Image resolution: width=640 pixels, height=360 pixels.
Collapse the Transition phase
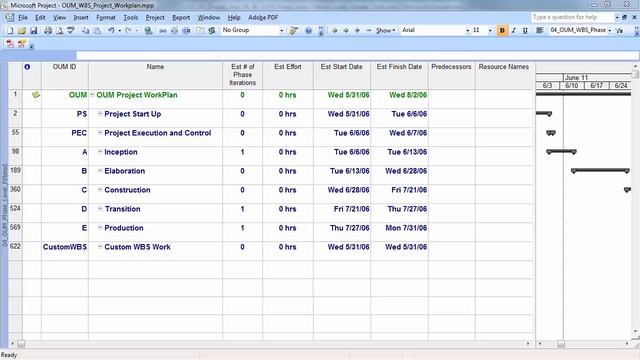click(100, 209)
